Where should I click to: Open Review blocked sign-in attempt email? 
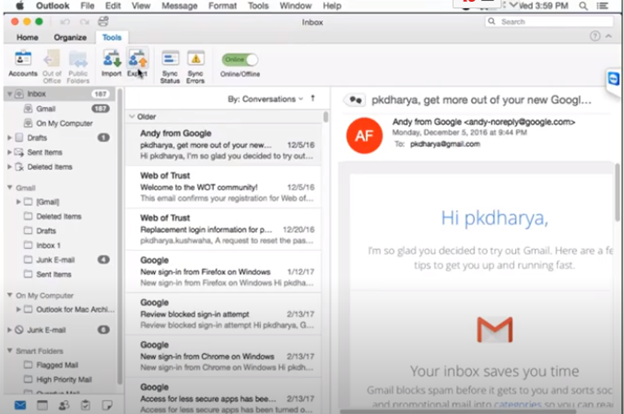tap(224, 314)
